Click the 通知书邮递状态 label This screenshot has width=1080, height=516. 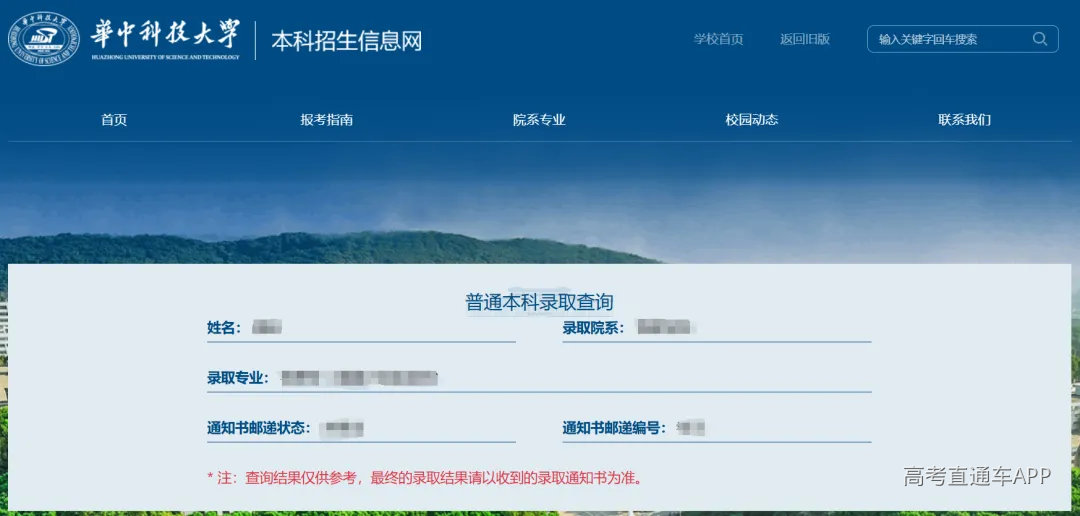[259, 429]
